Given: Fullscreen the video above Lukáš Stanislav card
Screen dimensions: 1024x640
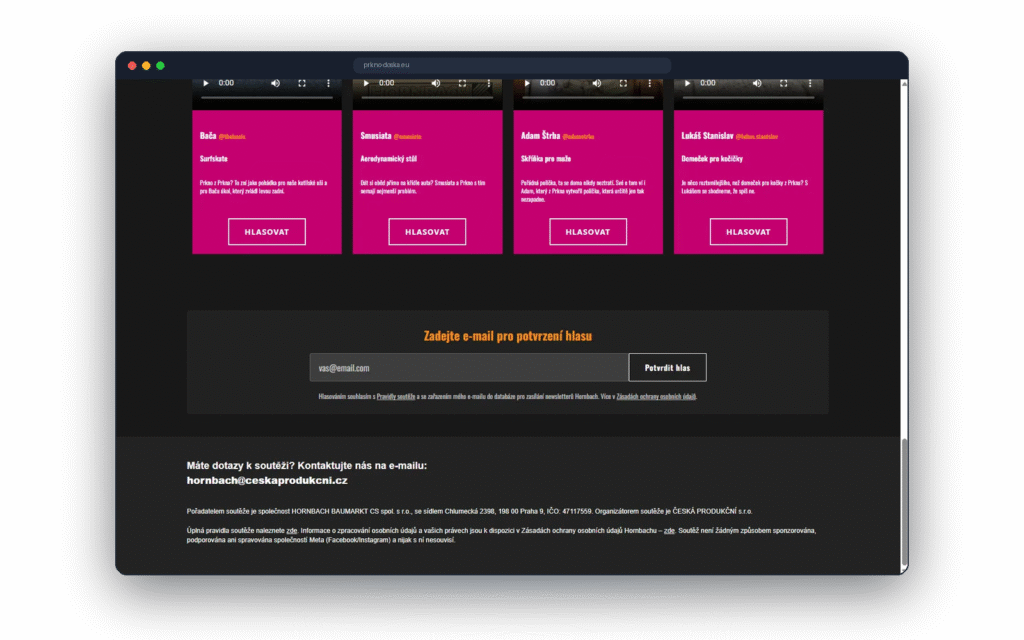Looking at the screenshot, I should [784, 83].
